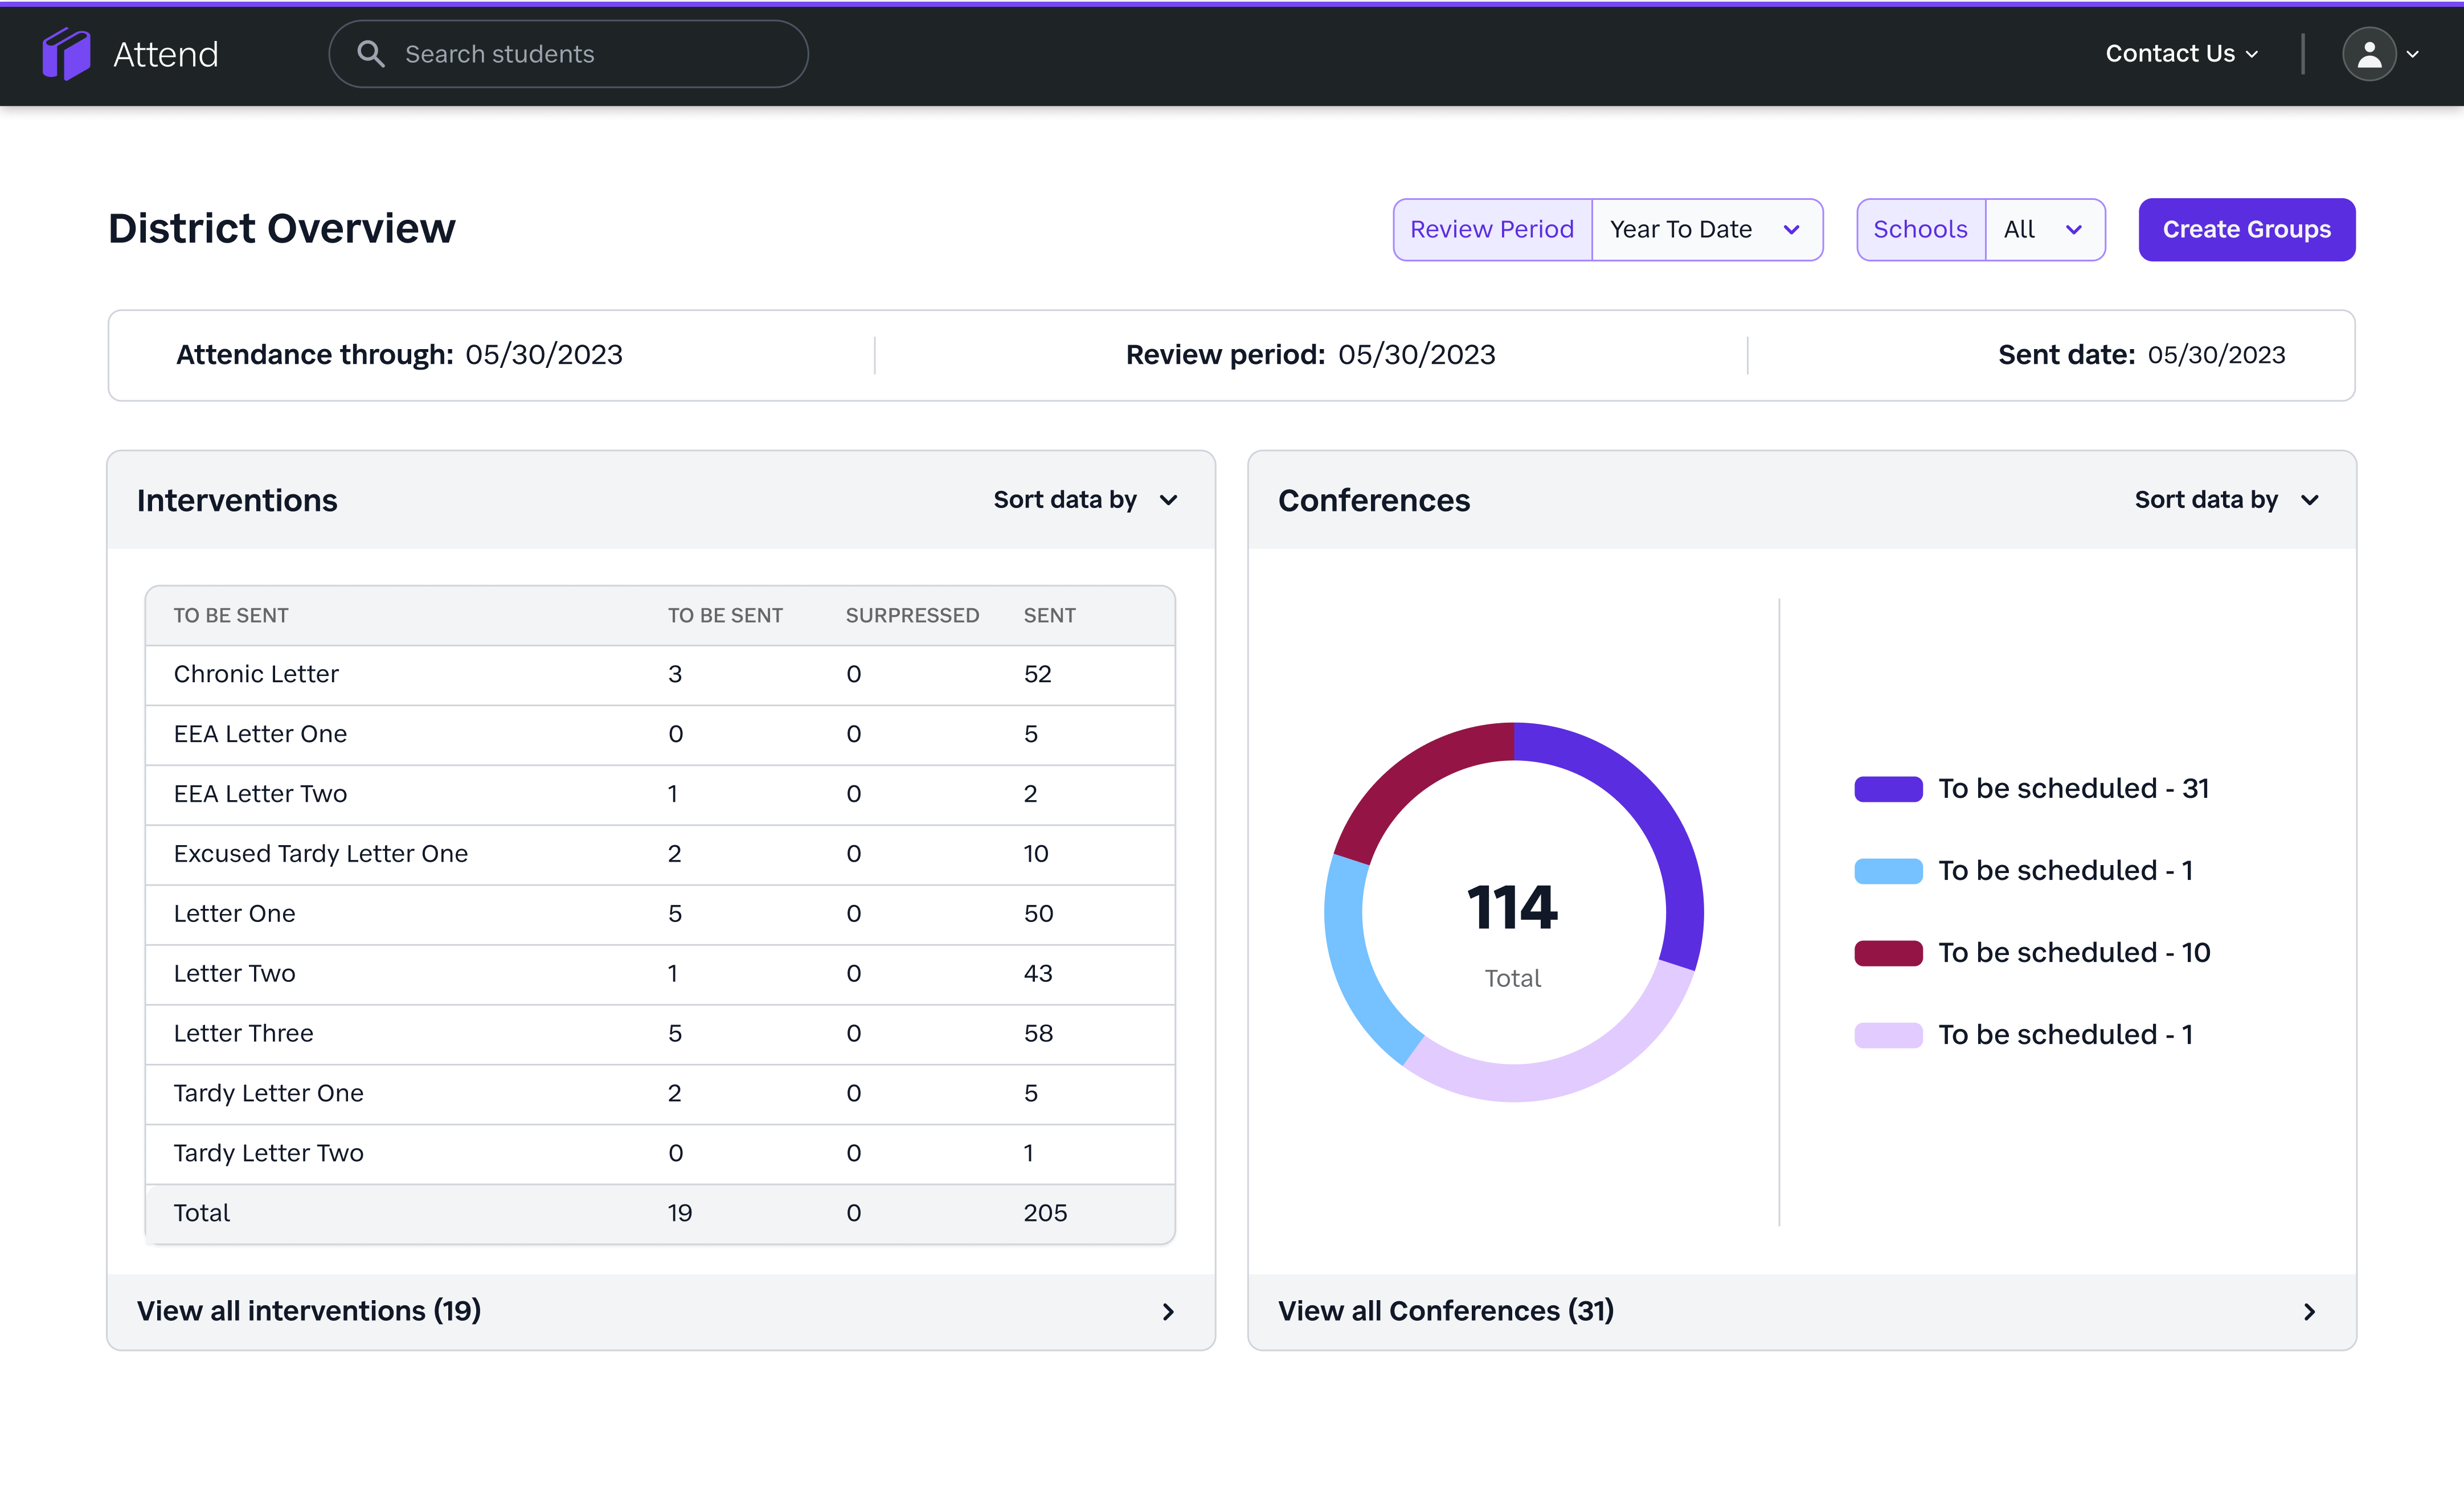Image resolution: width=2464 pixels, height=1512 pixels.
Task: Select the EEA Letter One row
Action: click(x=660, y=735)
